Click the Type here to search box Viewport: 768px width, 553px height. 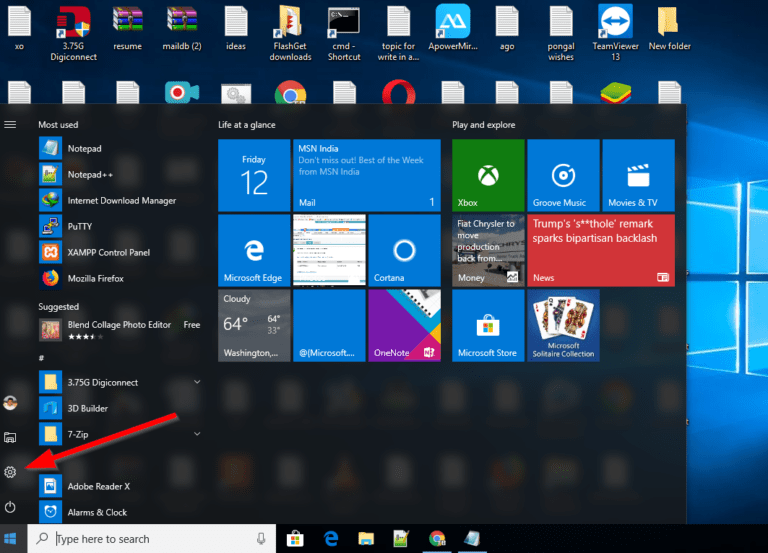(151, 539)
